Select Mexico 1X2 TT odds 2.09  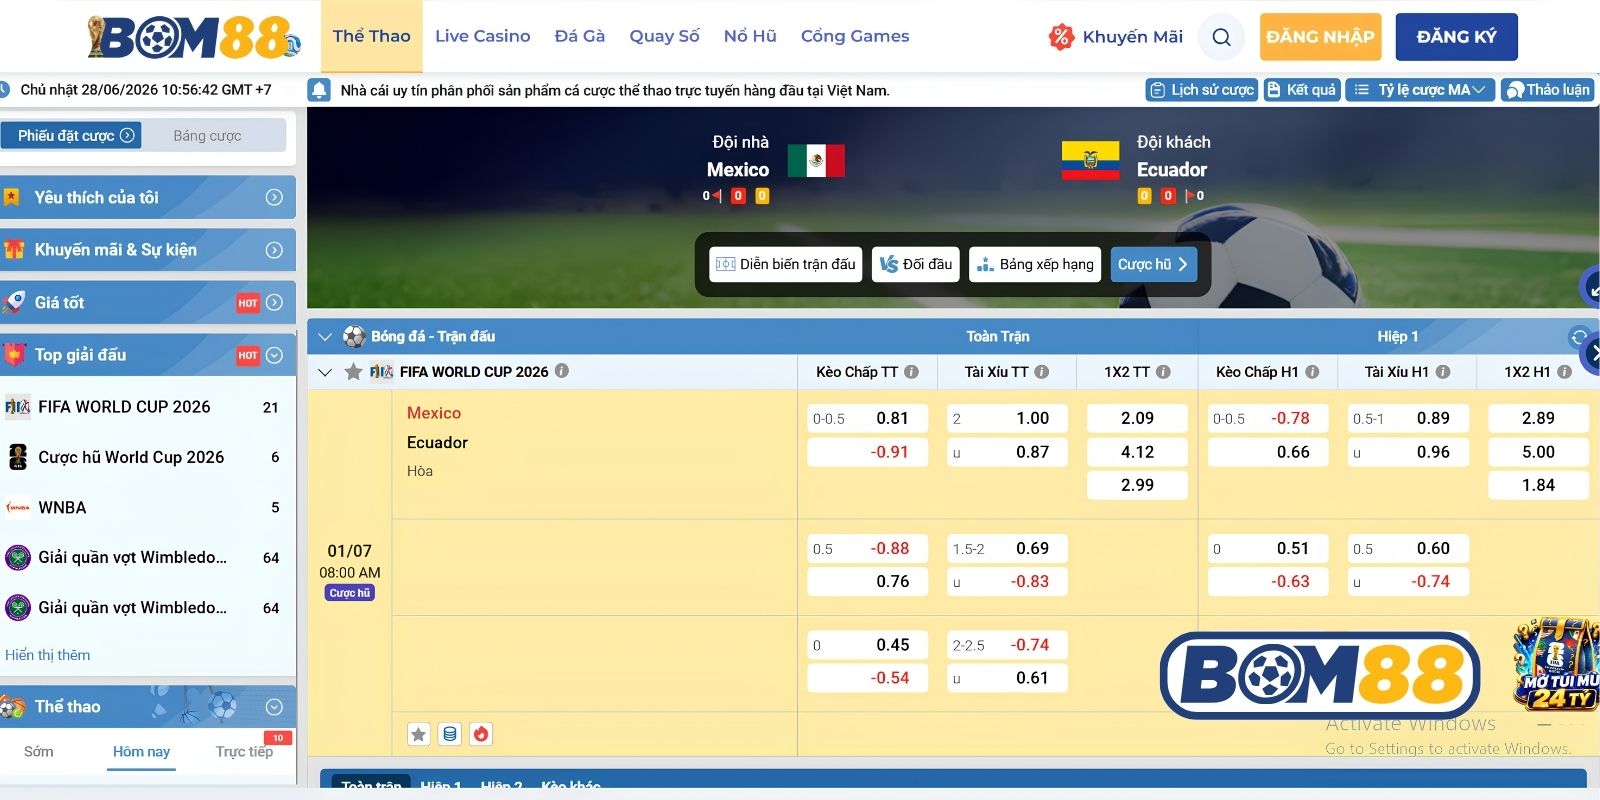pos(1137,418)
